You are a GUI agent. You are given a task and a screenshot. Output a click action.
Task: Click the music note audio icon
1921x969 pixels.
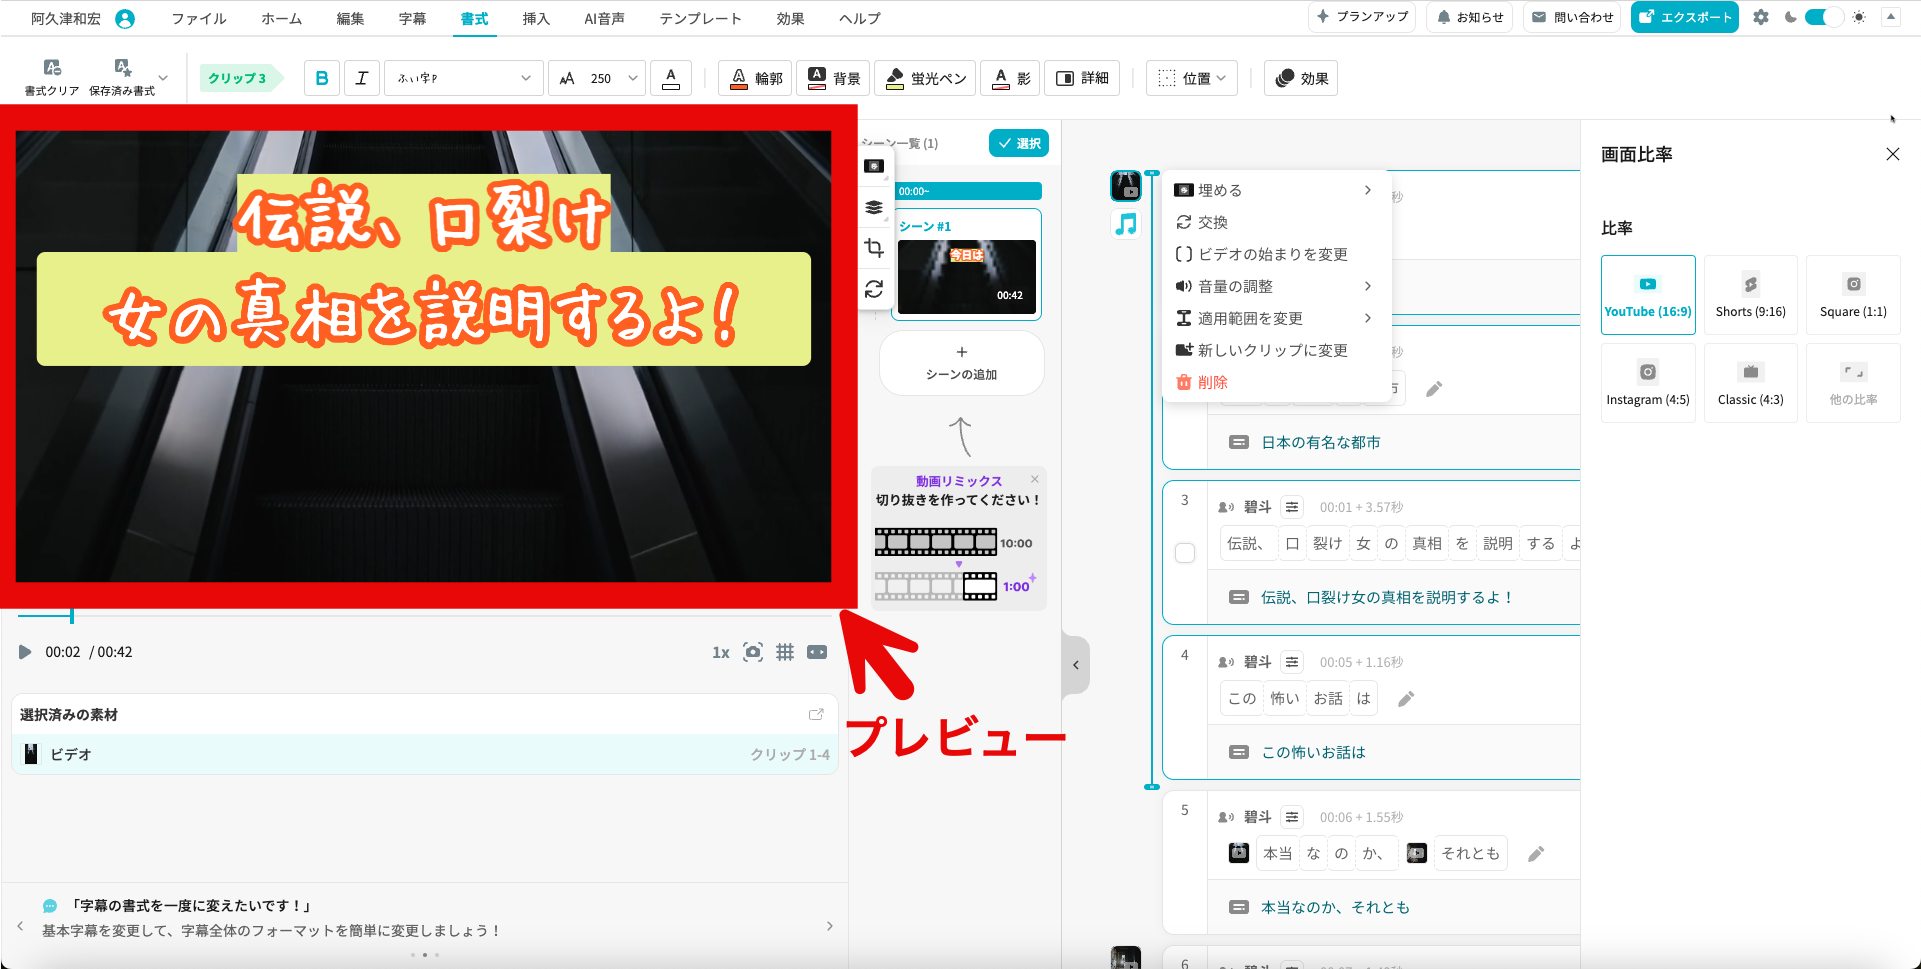pyautogui.click(x=1126, y=224)
